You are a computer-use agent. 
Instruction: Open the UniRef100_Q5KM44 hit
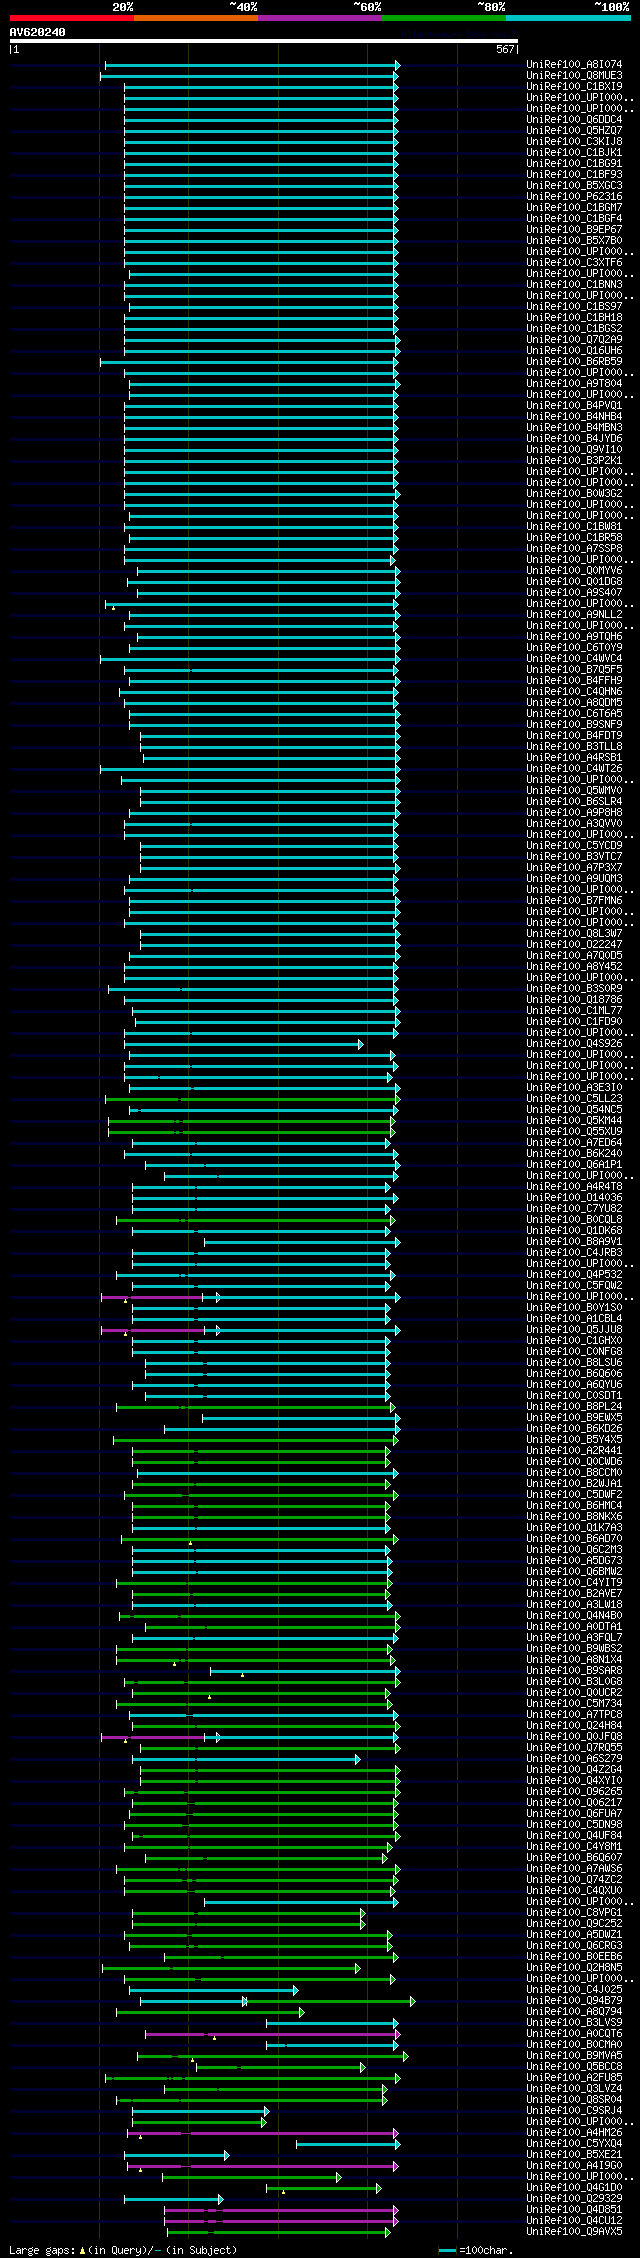[x=574, y=1120]
